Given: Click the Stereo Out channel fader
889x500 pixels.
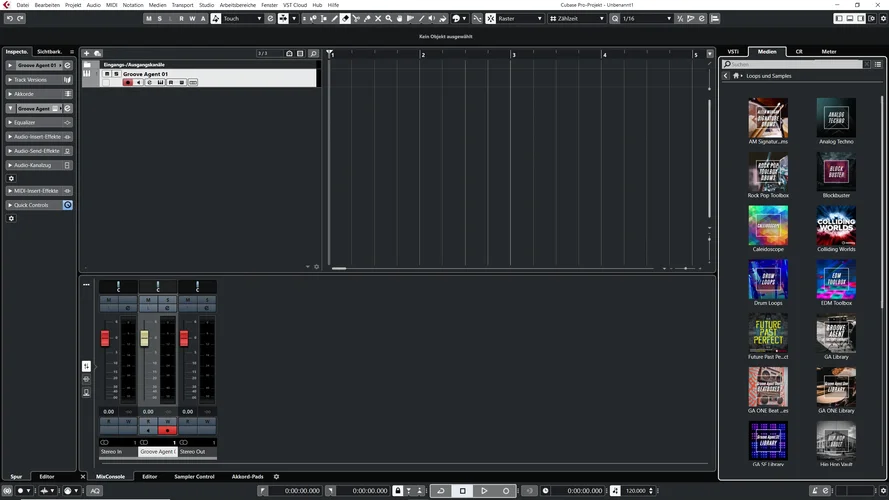Looking at the screenshot, I should tap(184, 338).
